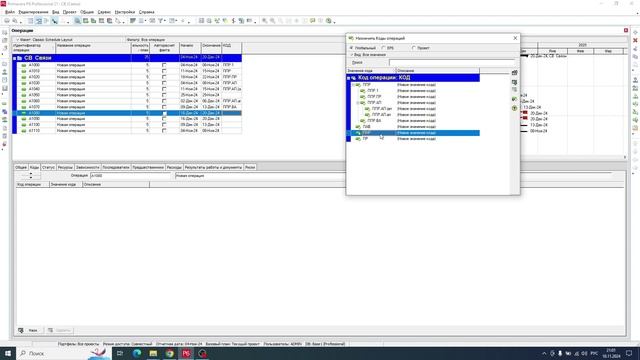Open Google Chrome from the taskbar

pyautogui.click(x=170, y=353)
